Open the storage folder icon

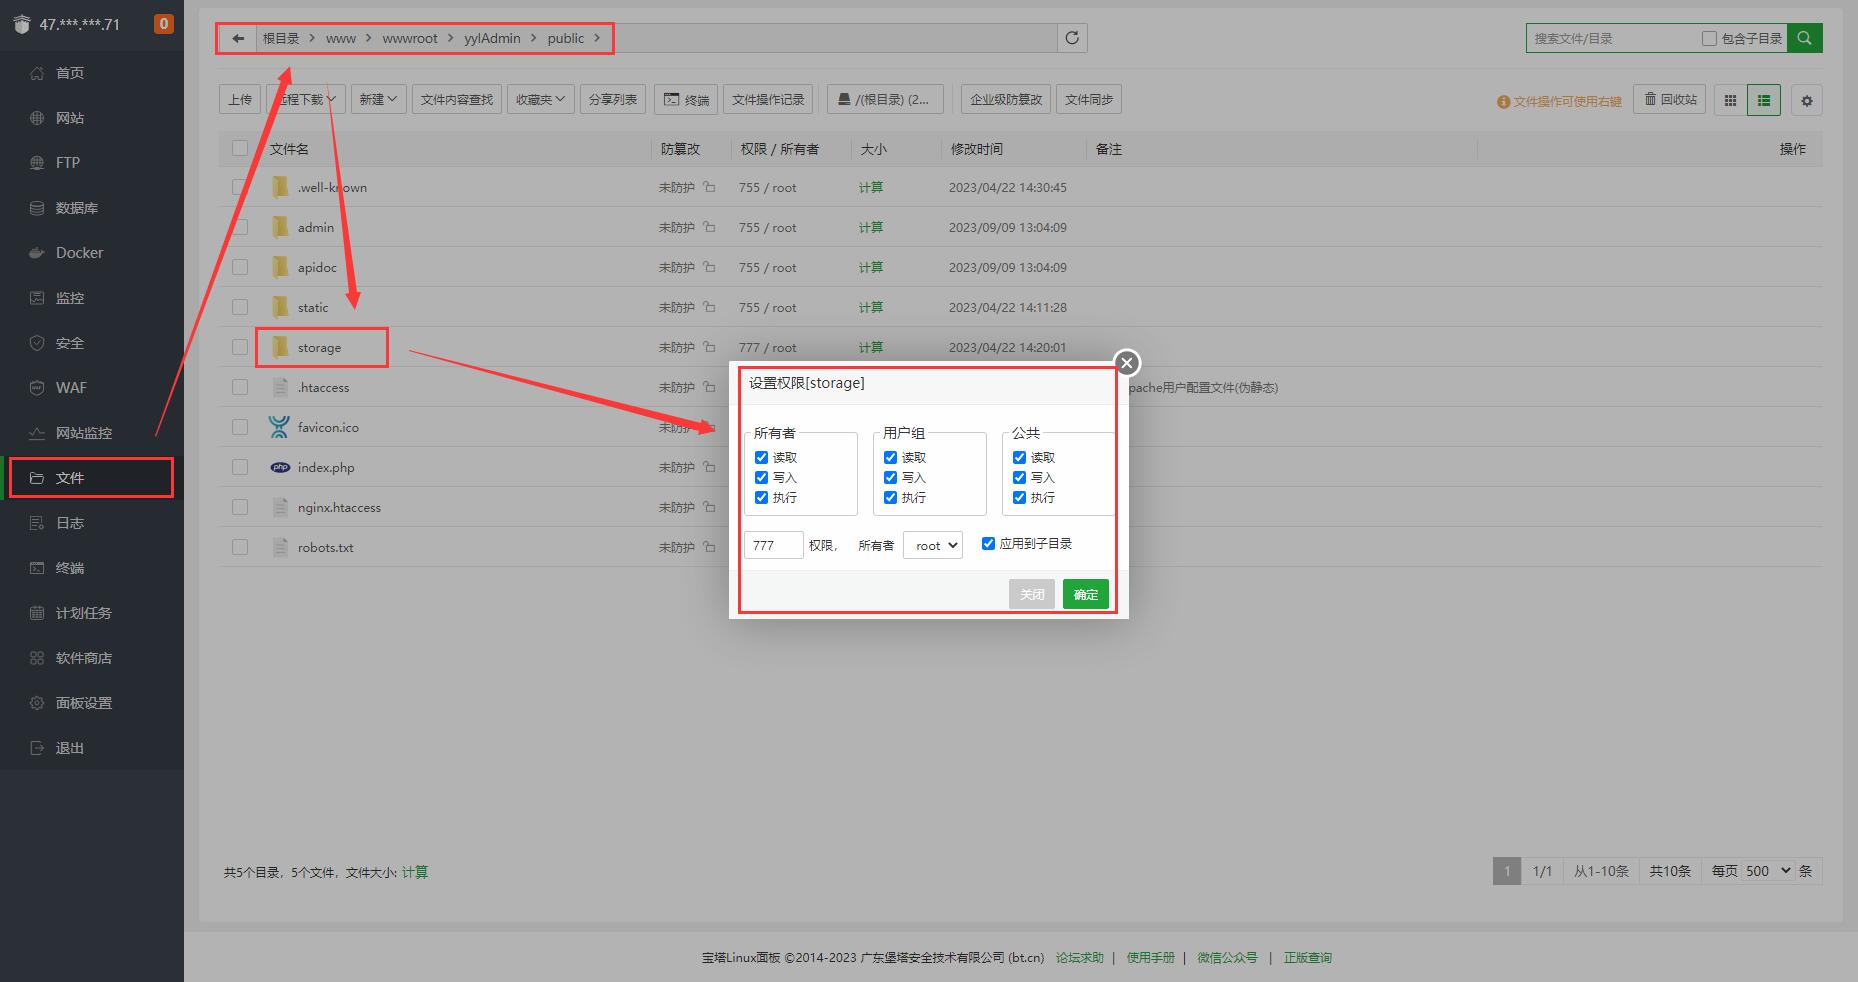[x=281, y=347]
